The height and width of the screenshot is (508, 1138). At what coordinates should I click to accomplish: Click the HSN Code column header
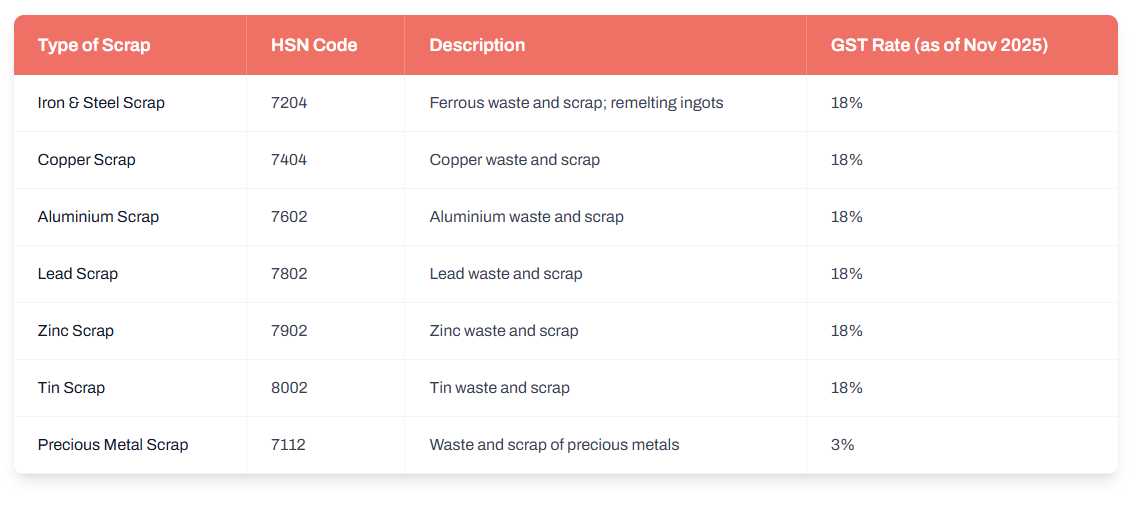pyautogui.click(x=314, y=45)
